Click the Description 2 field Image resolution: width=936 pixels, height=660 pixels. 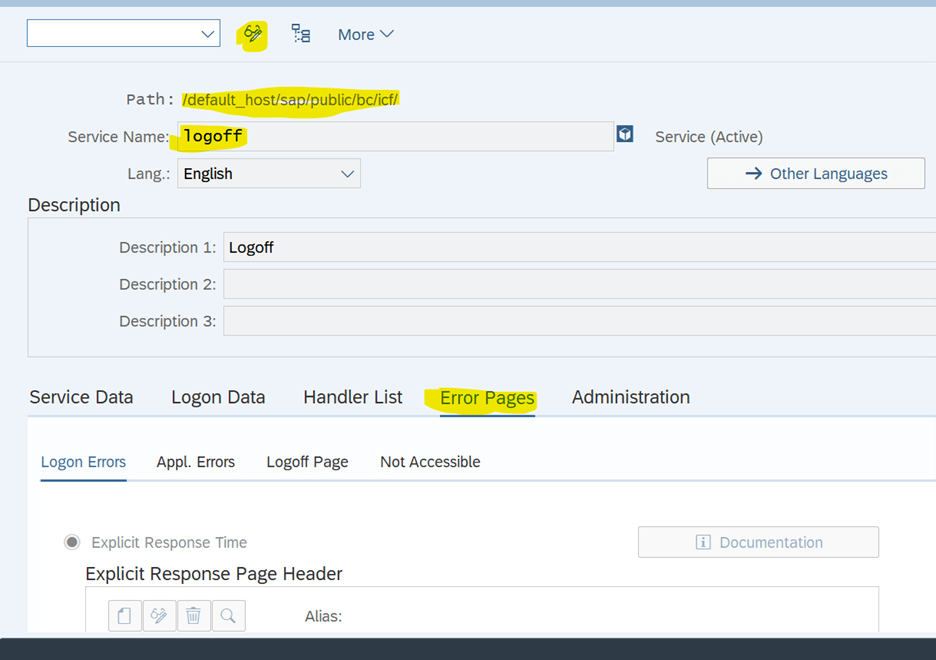point(579,285)
